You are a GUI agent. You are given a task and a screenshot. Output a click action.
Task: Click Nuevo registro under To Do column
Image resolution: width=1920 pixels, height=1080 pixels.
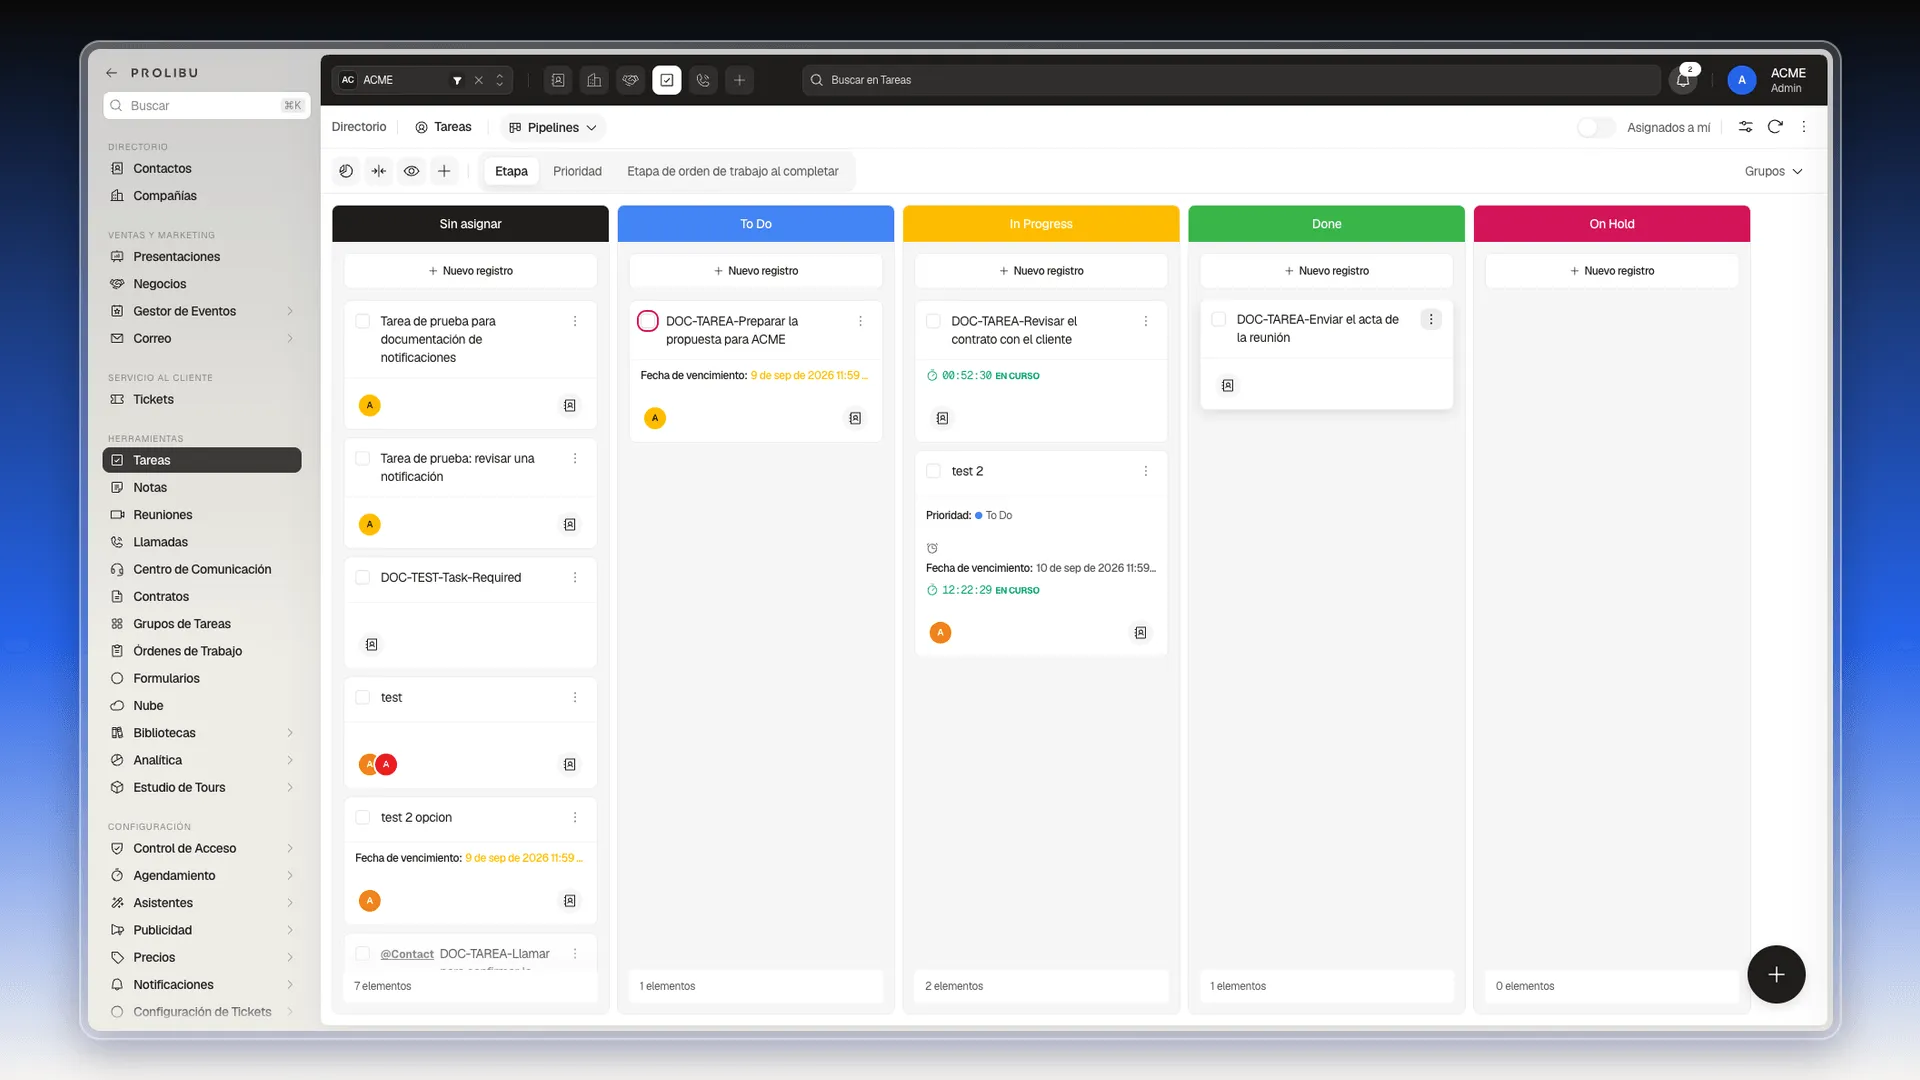756,271
